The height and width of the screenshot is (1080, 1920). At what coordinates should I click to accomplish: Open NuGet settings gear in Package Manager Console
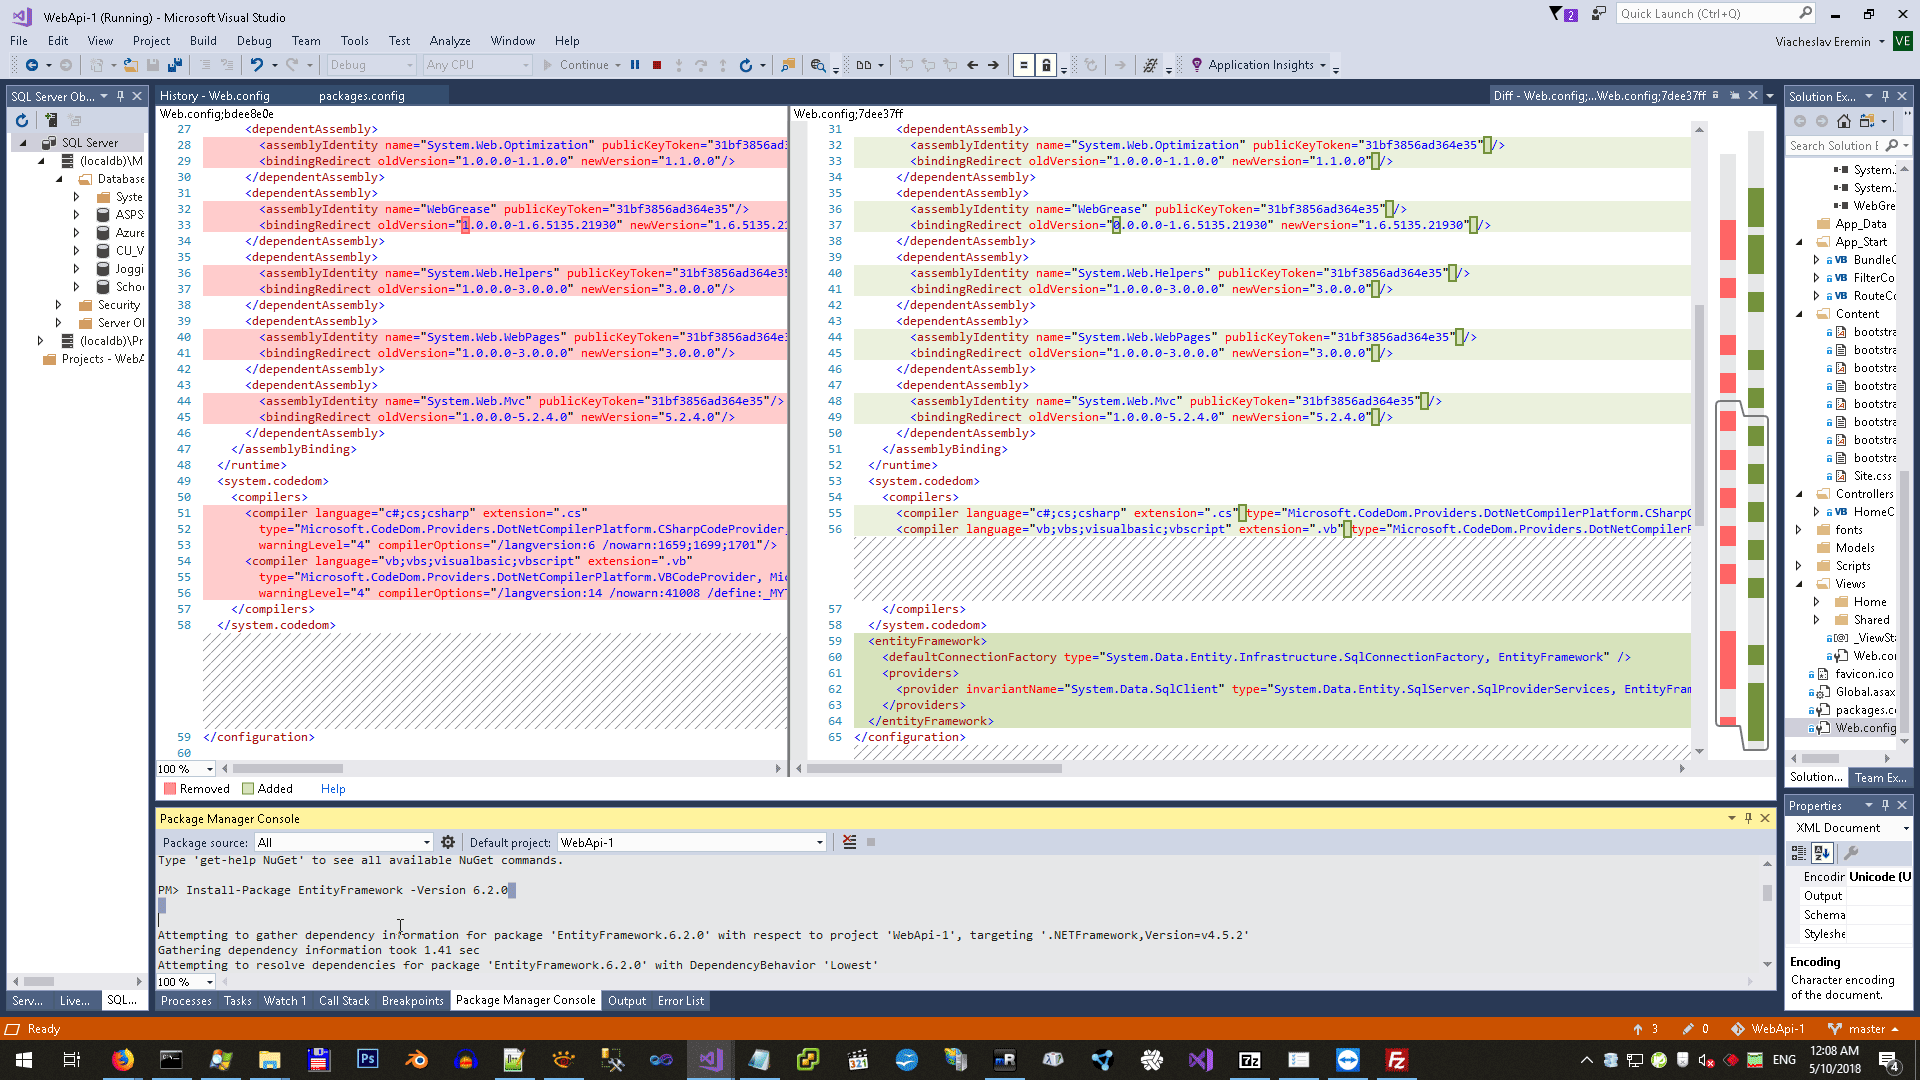448,842
